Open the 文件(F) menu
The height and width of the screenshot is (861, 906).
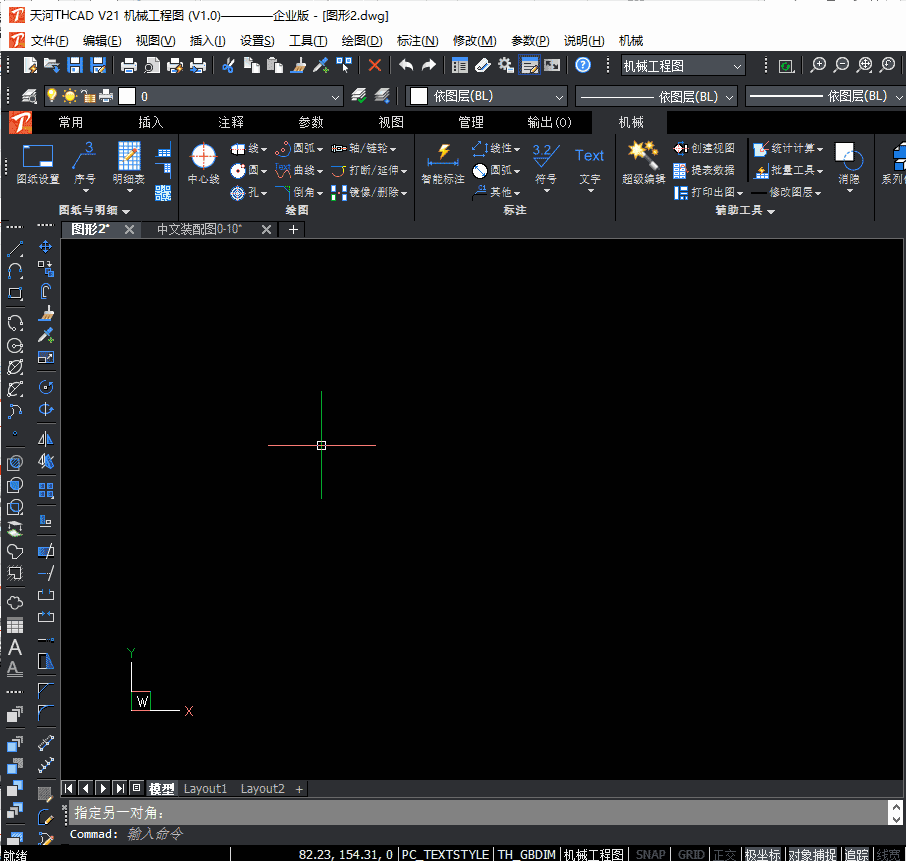click(x=49, y=40)
